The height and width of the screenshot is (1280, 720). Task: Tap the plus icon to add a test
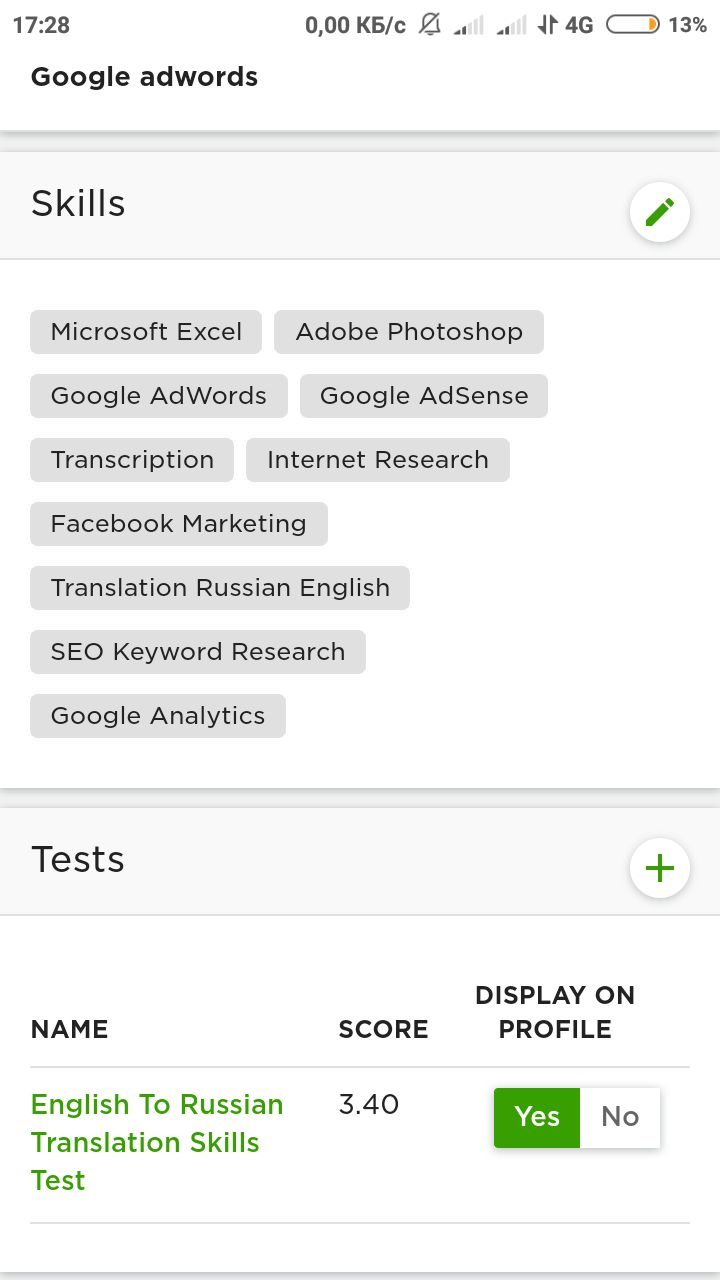click(x=660, y=867)
